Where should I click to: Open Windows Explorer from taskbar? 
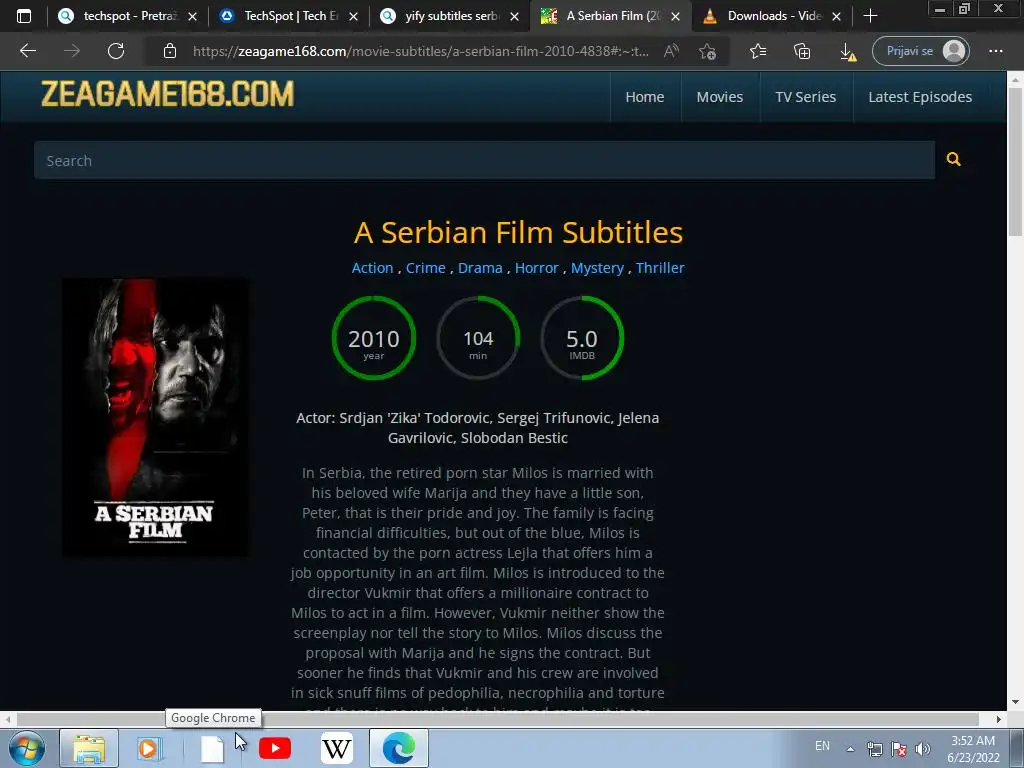(x=89, y=748)
